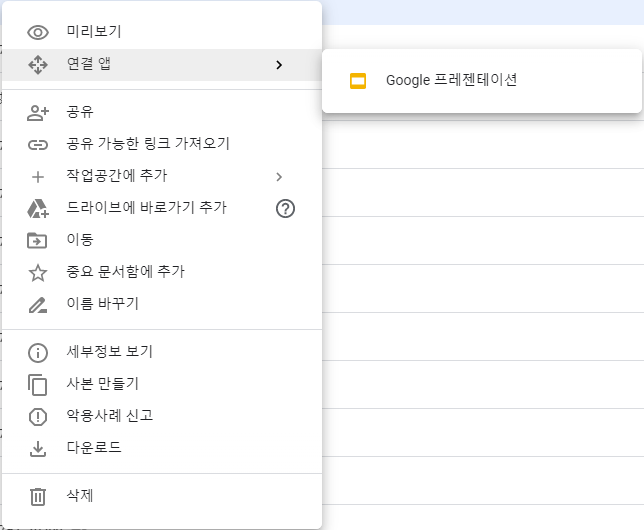The width and height of the screenshot is (644, 530).
Task: Click the 연결 앱 move-arrows icon
Action: coord(38,65)
